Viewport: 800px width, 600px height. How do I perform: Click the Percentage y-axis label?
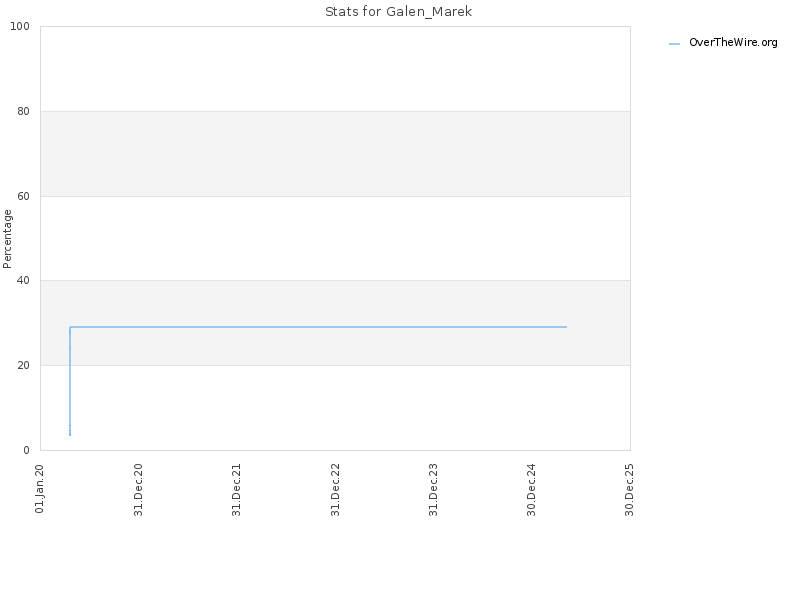(7, 239)
